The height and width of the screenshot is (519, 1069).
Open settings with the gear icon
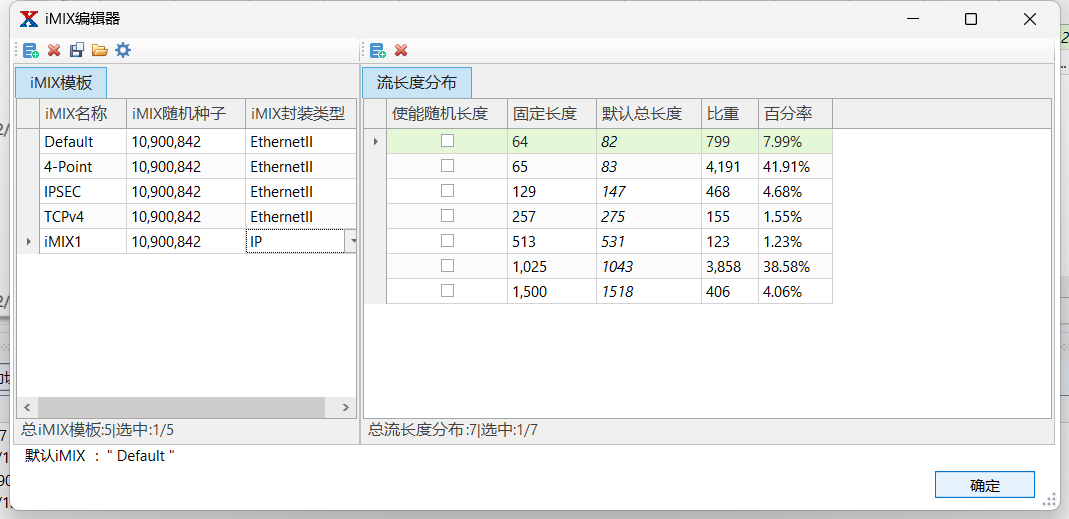coord(123,50)
